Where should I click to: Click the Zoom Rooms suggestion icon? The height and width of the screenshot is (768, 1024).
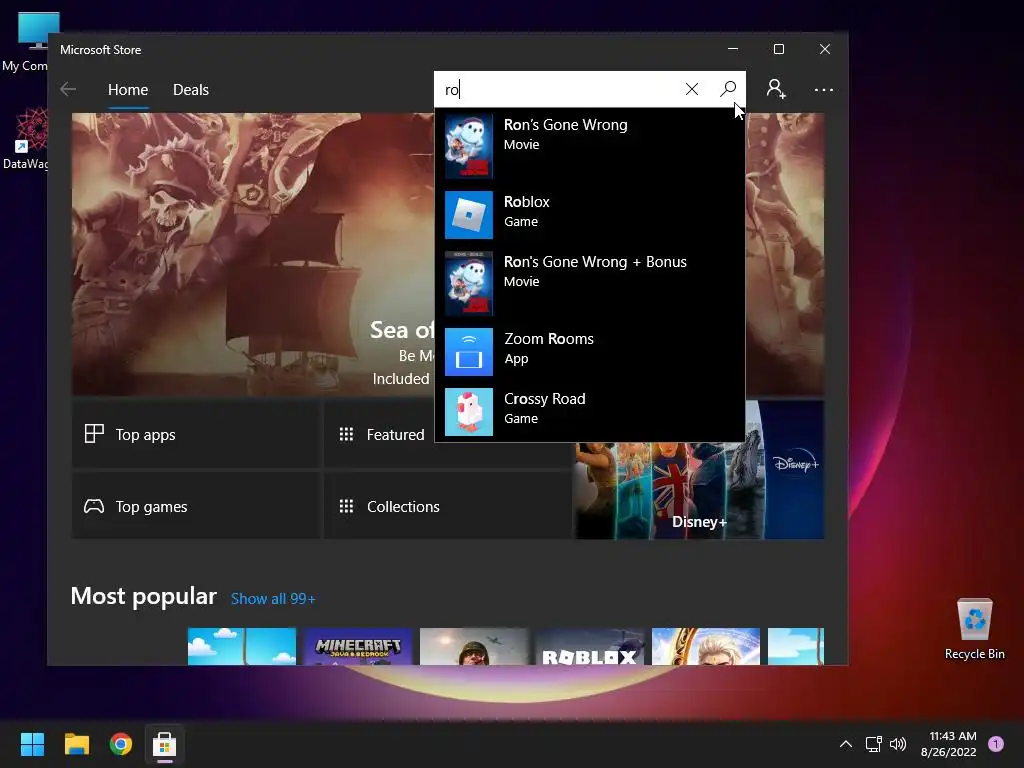pyautogui.click(x=469, y=352)
